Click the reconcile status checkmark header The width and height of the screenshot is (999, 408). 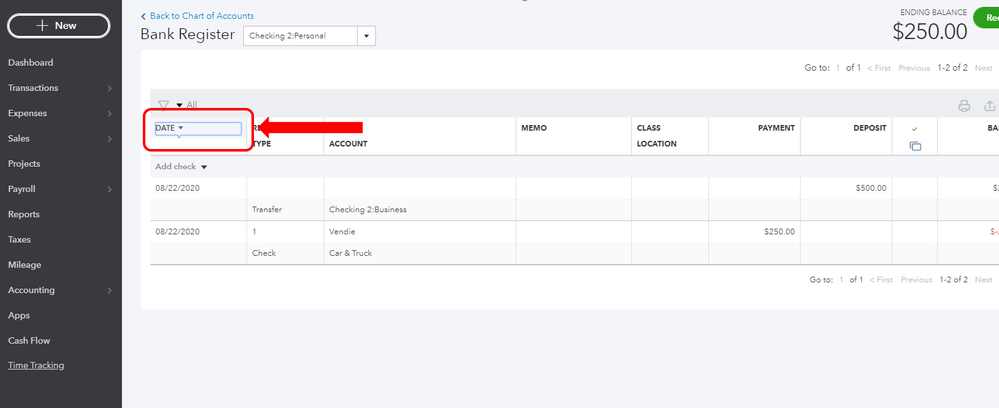click(915, 129)
